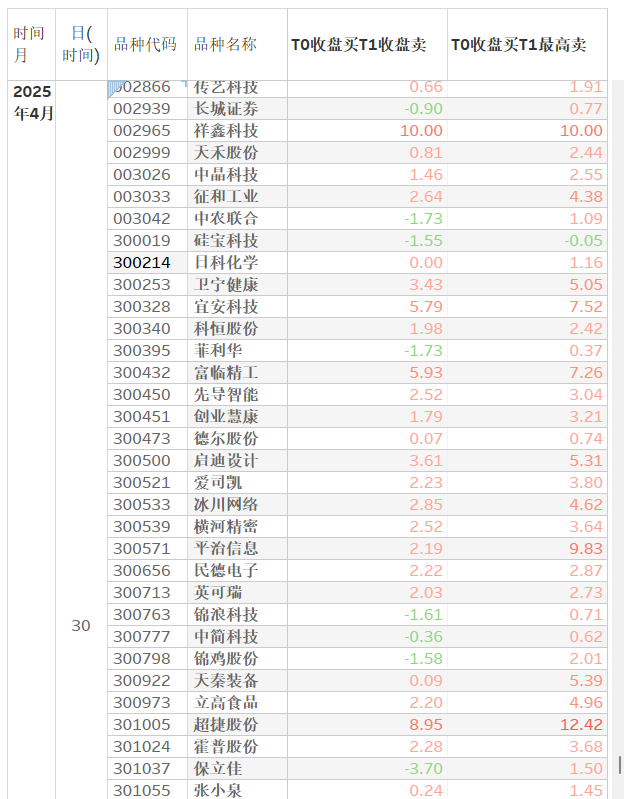Click stock name 保立佳

(218, 768)
